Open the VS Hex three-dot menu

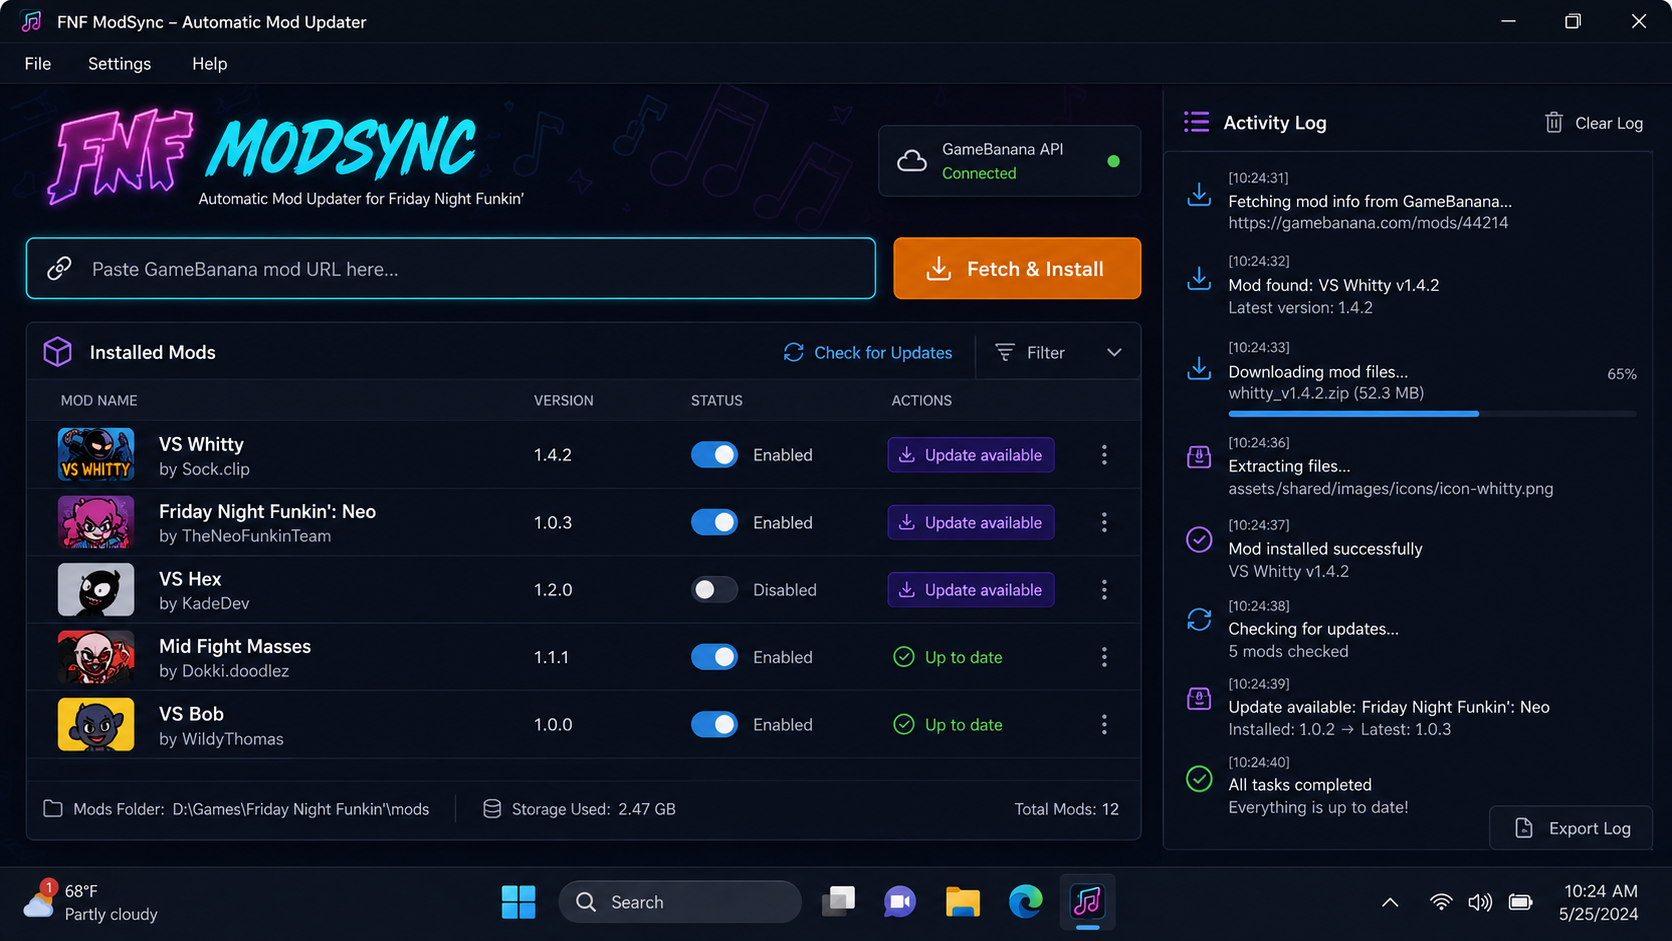pyautogui.click(x=1104, y=590)
